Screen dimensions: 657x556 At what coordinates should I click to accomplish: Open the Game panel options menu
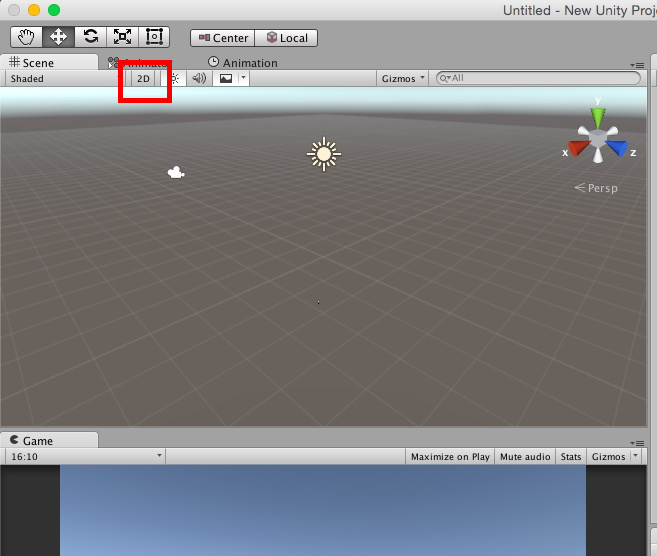coord(637,443)
